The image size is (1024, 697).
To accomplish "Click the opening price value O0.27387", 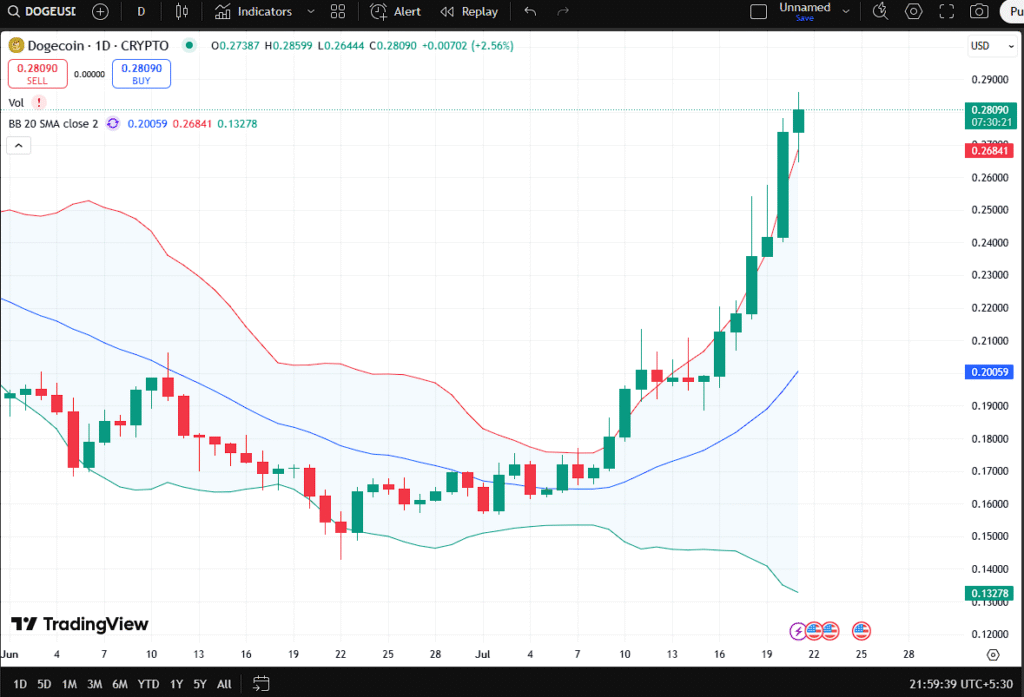I will (x=235, y=46).
